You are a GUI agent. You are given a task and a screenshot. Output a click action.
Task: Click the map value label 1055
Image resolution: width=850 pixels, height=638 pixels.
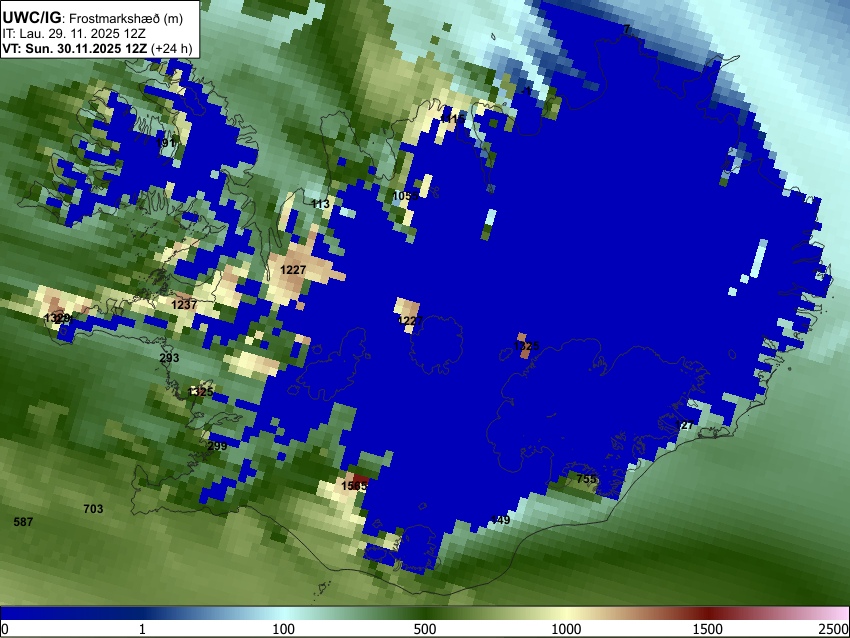click(x=405, y=196)
